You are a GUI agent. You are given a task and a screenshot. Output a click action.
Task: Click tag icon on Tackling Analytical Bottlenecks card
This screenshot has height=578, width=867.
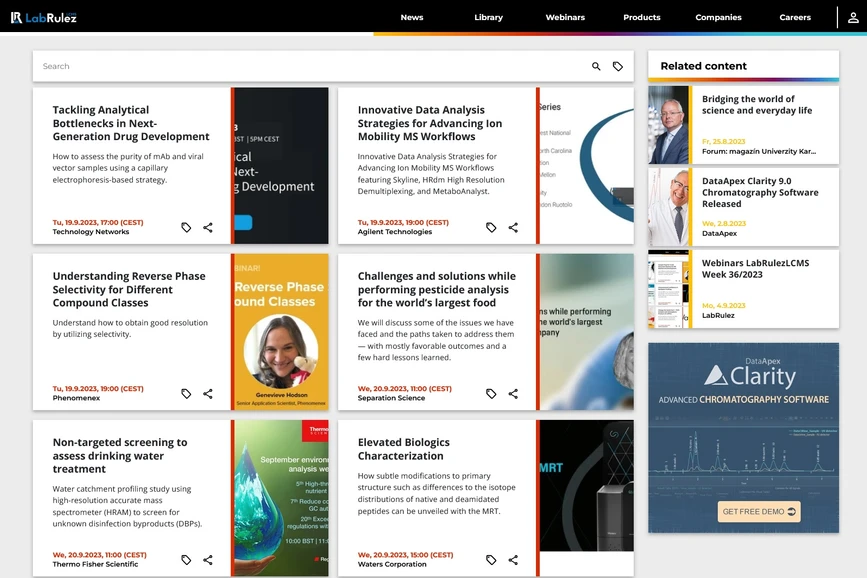tap(186, 227)
